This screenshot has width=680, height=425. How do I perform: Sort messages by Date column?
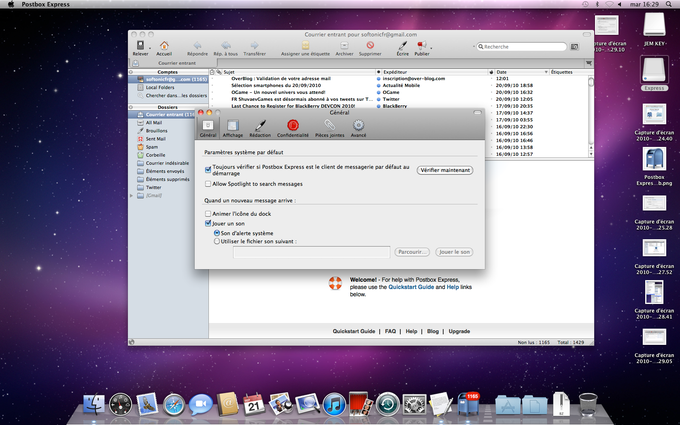click(x=522, y=72)
